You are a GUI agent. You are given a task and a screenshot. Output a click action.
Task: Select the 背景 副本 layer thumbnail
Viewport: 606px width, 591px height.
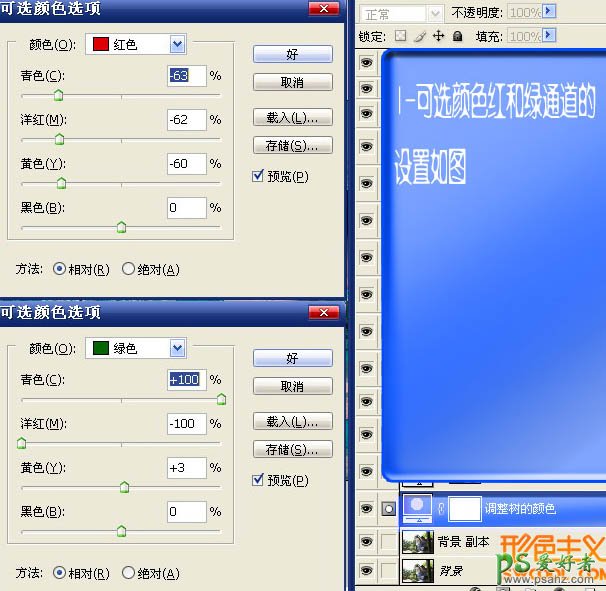coord(417,541)
